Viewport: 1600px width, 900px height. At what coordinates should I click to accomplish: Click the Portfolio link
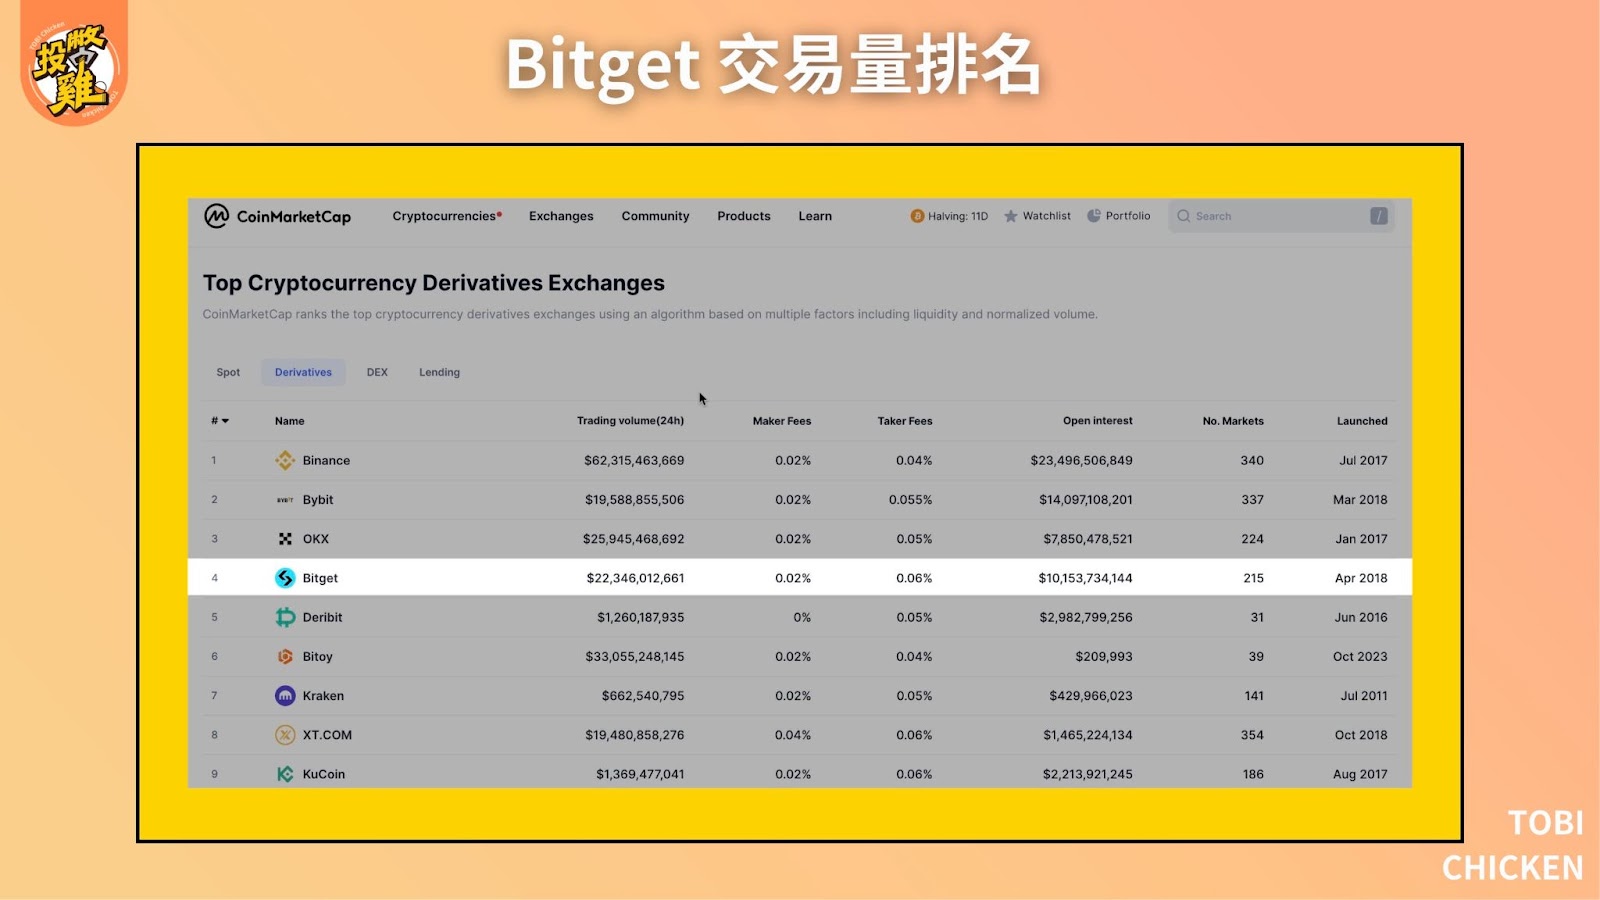1128,216
